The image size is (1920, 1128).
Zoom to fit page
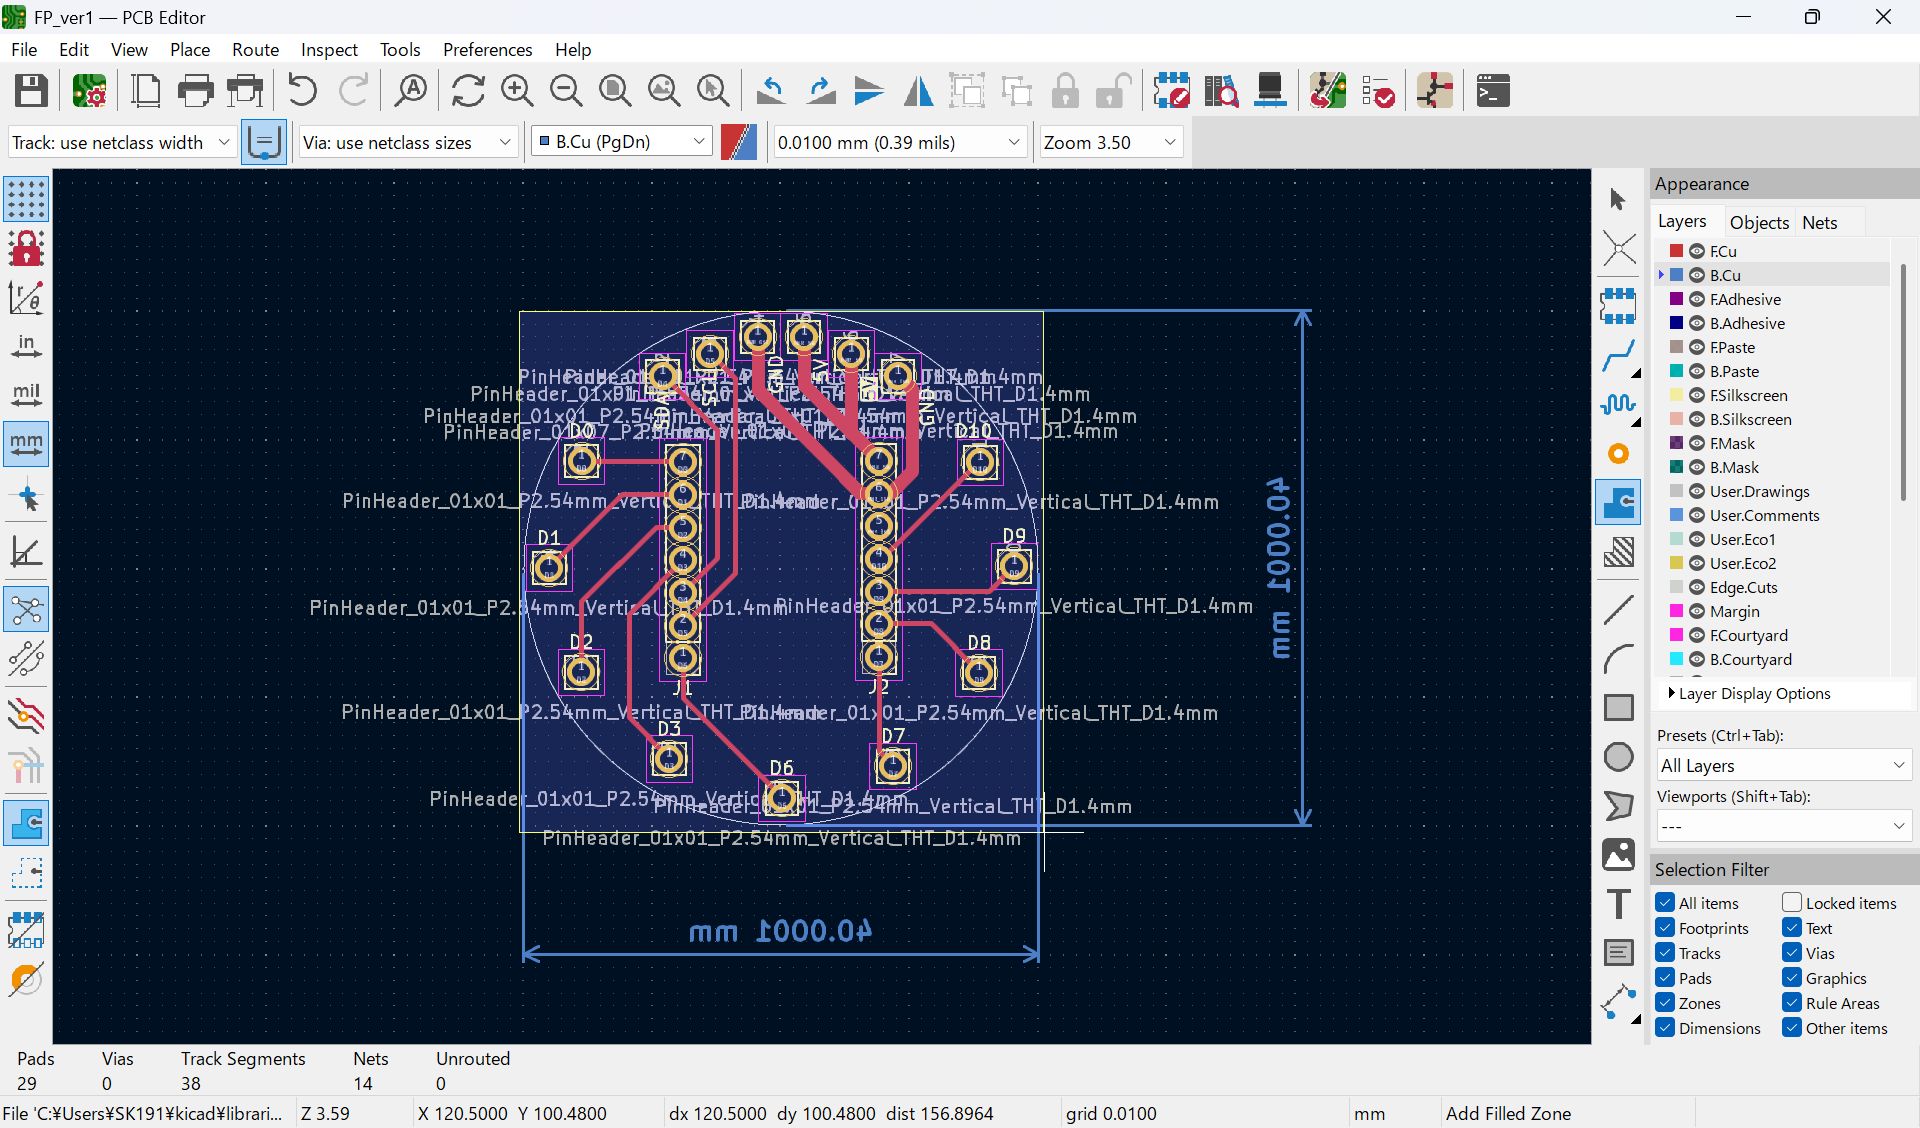pos(615,91)
